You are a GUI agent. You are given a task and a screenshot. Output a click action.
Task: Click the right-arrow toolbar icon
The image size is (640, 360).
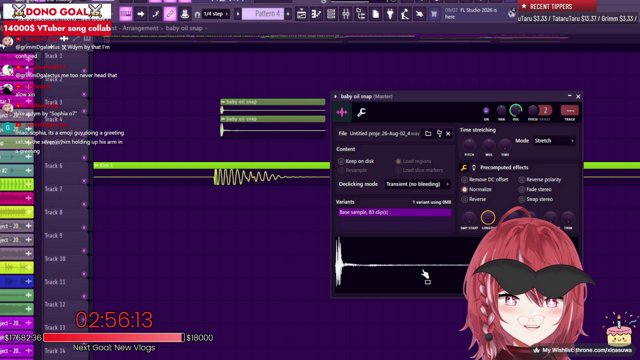140,14
